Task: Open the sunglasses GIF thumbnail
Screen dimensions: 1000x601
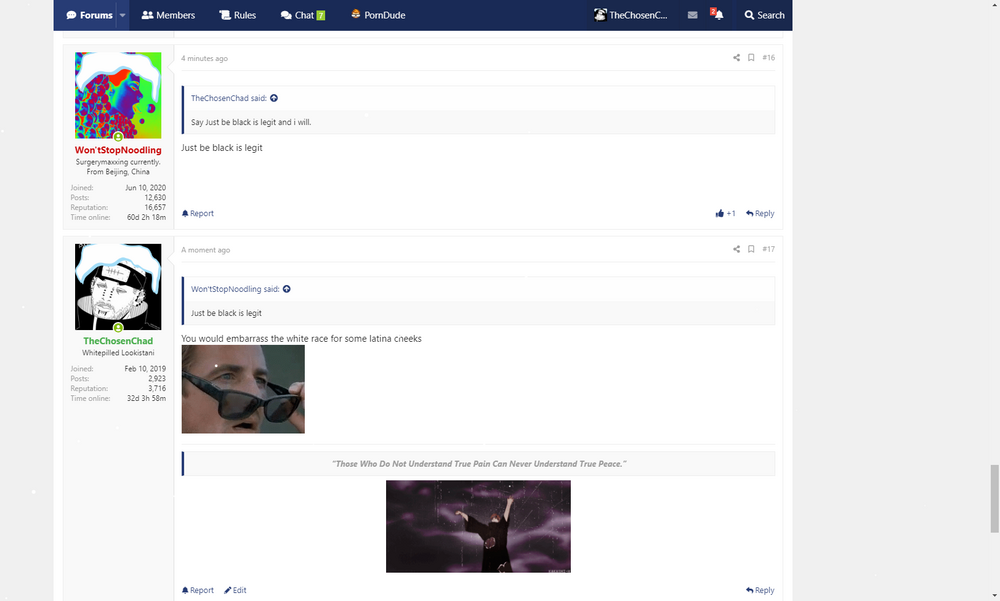Action: 243,389
